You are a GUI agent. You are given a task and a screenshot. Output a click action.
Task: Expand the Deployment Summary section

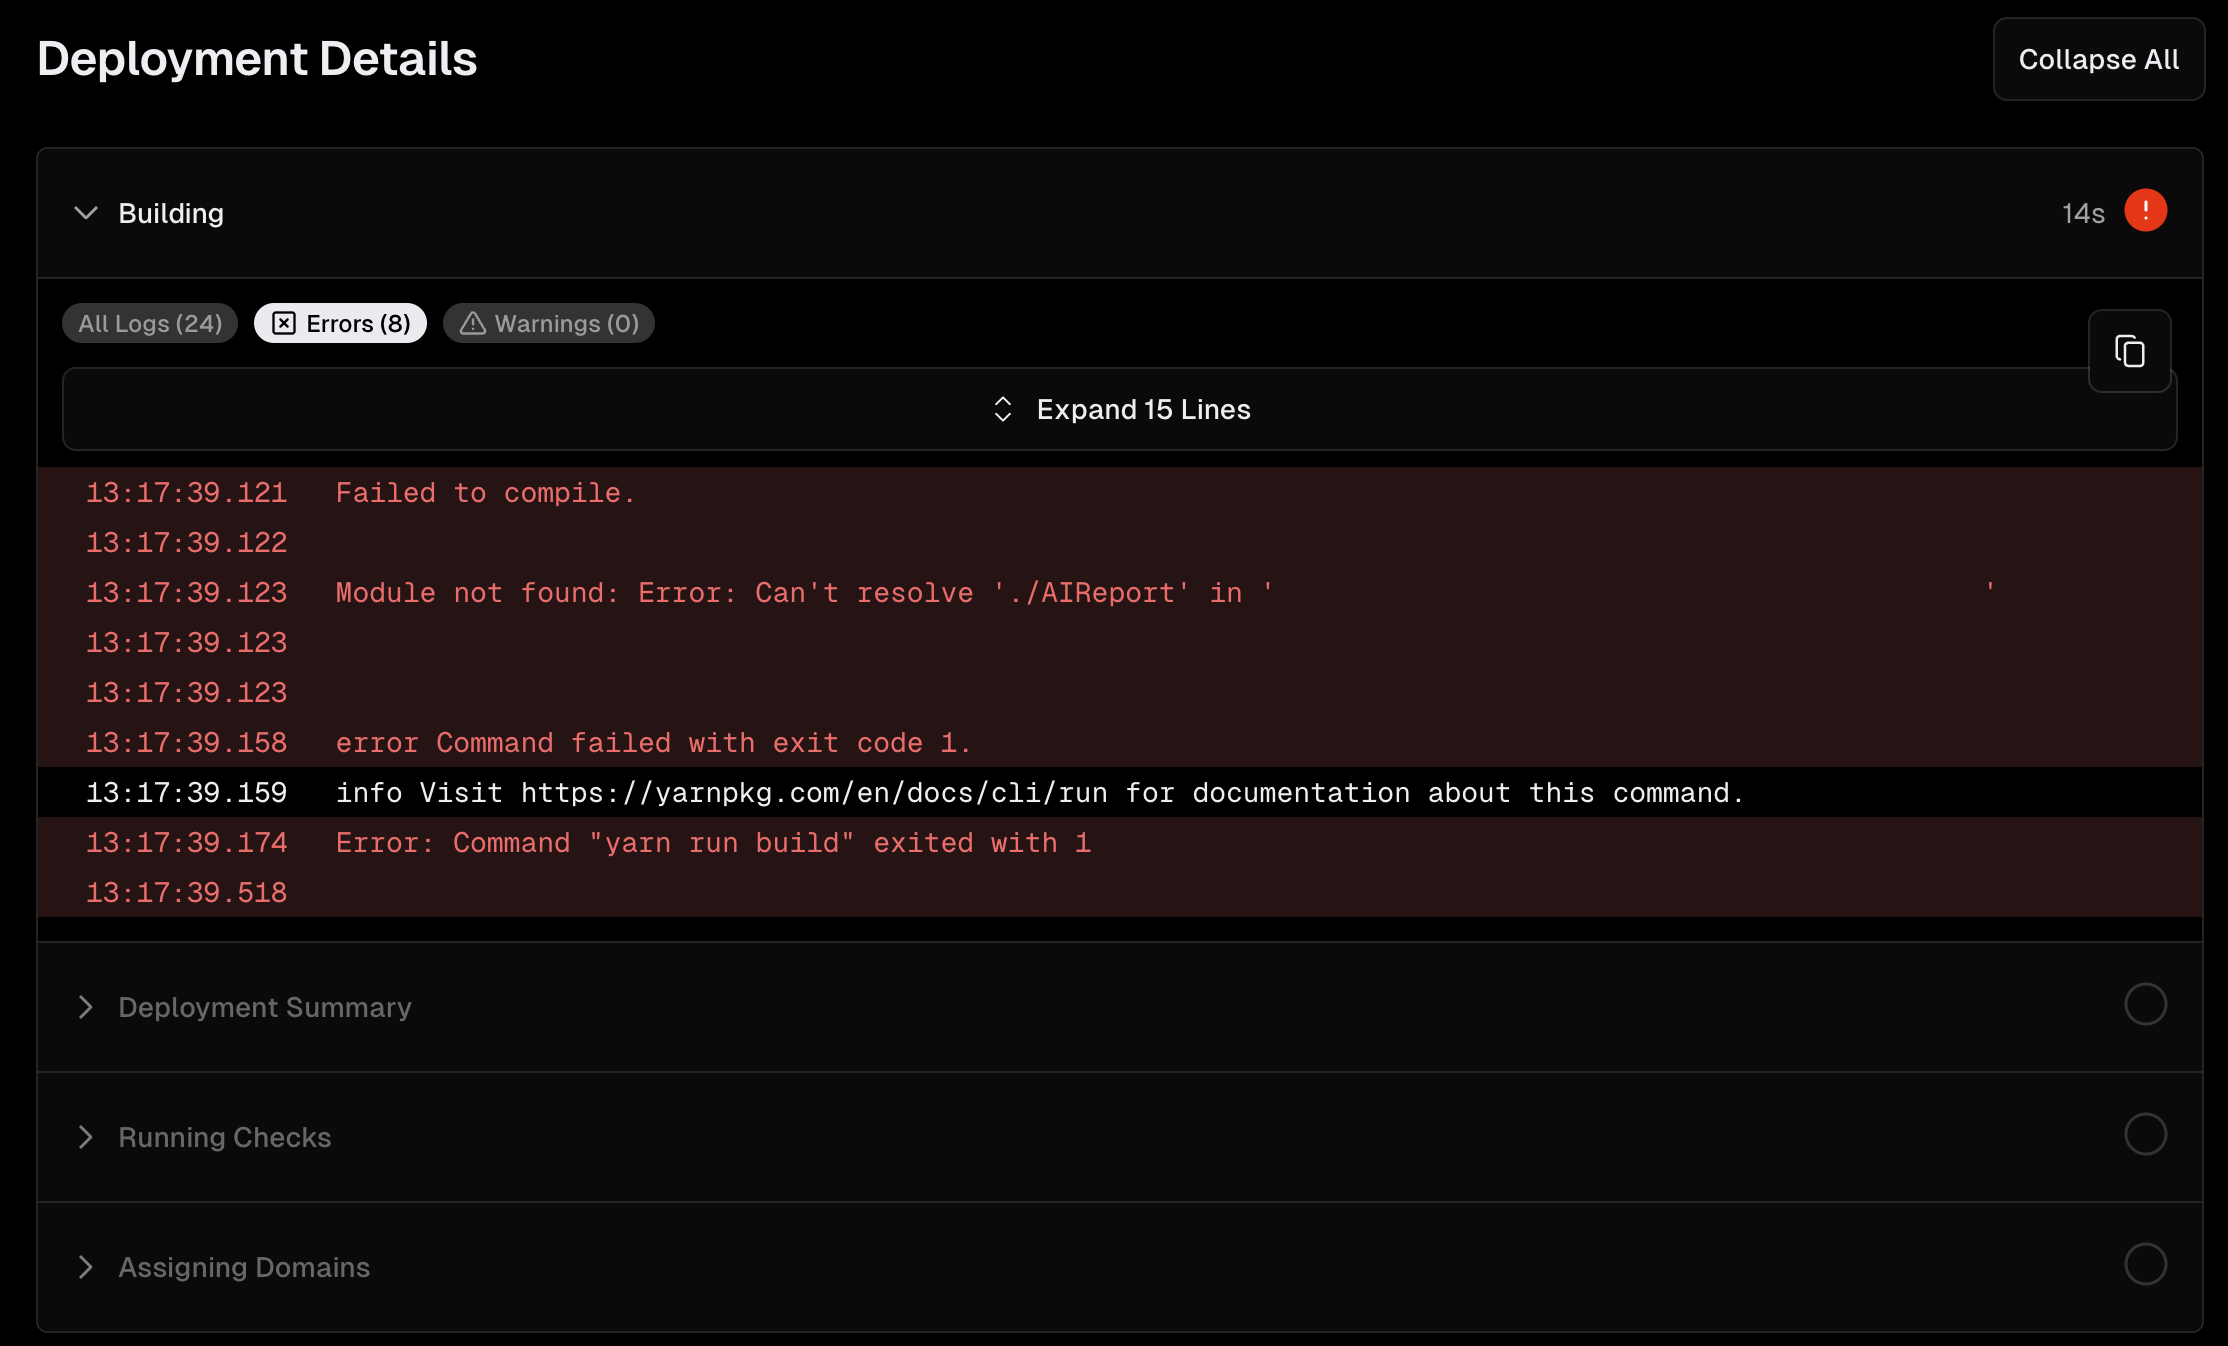(x=1120, y=1007)
